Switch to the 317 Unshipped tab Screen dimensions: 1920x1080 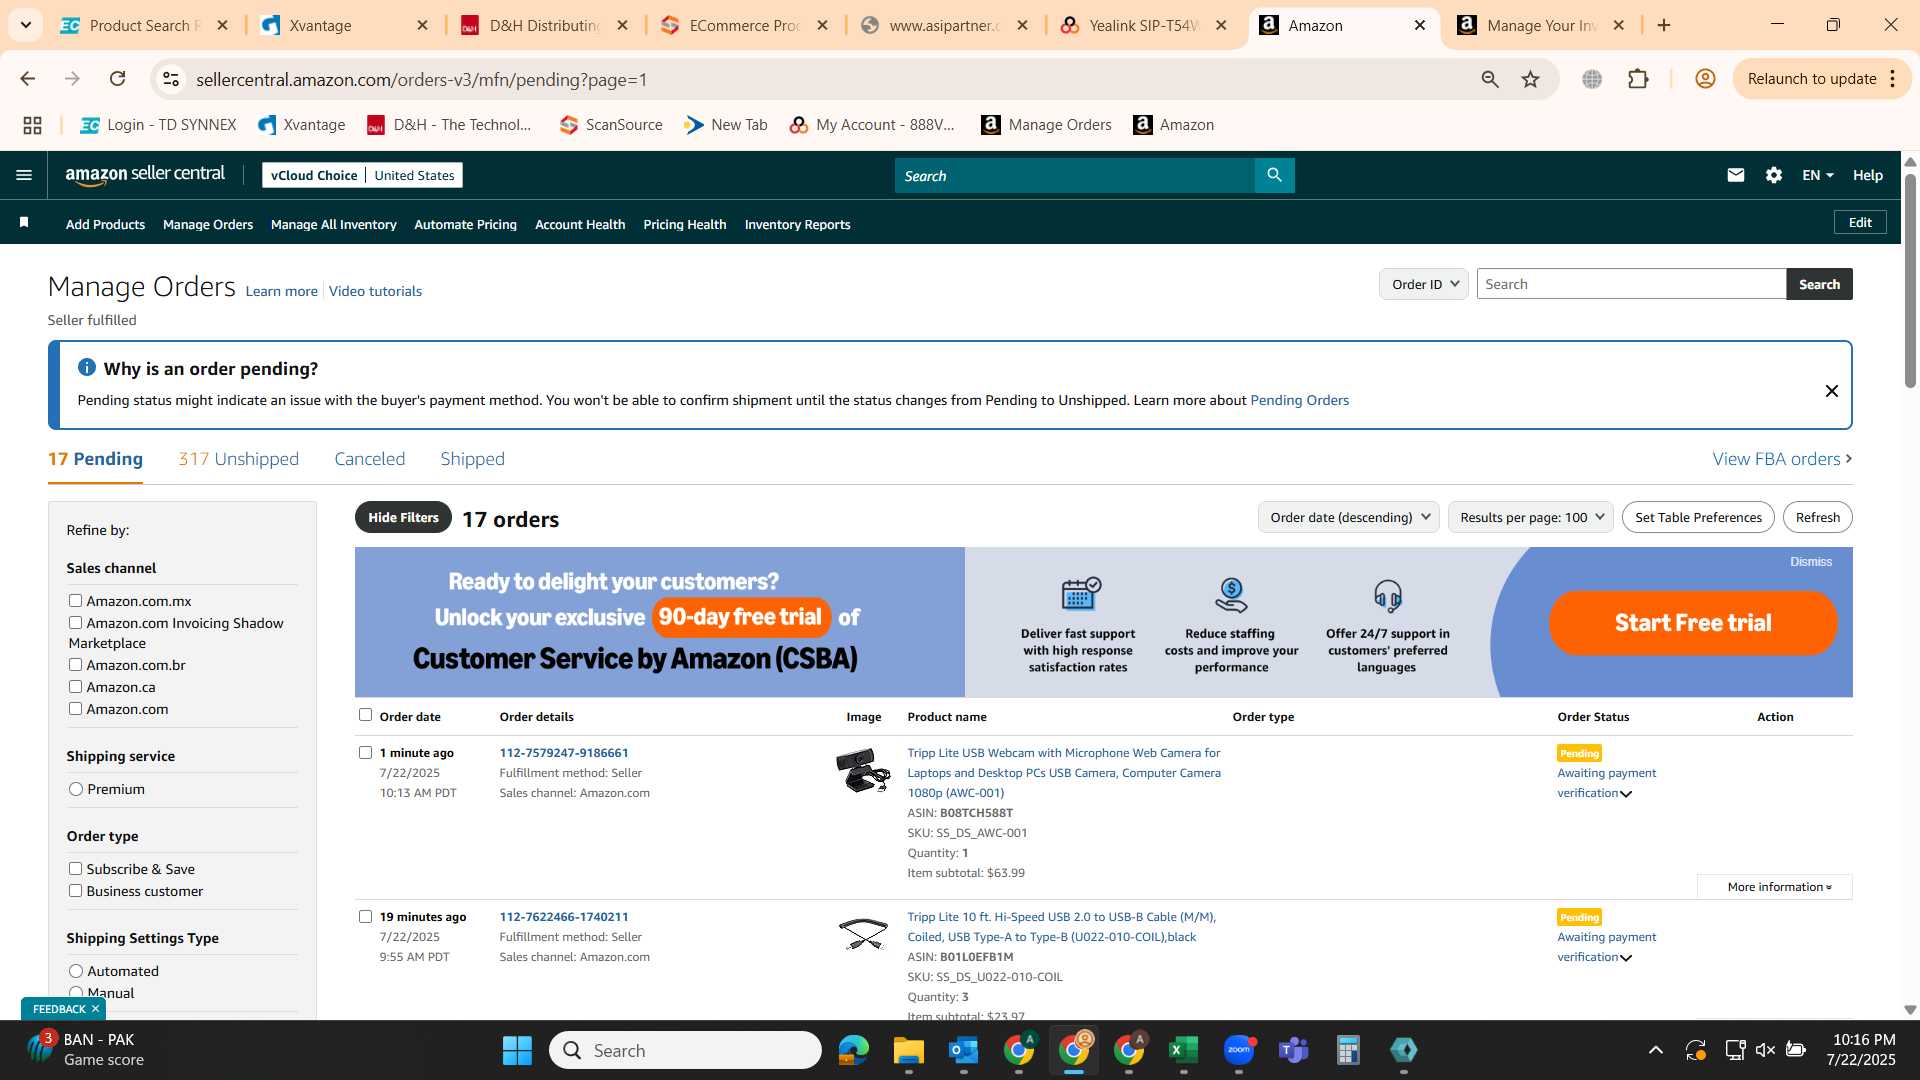[x=238, y=459]
